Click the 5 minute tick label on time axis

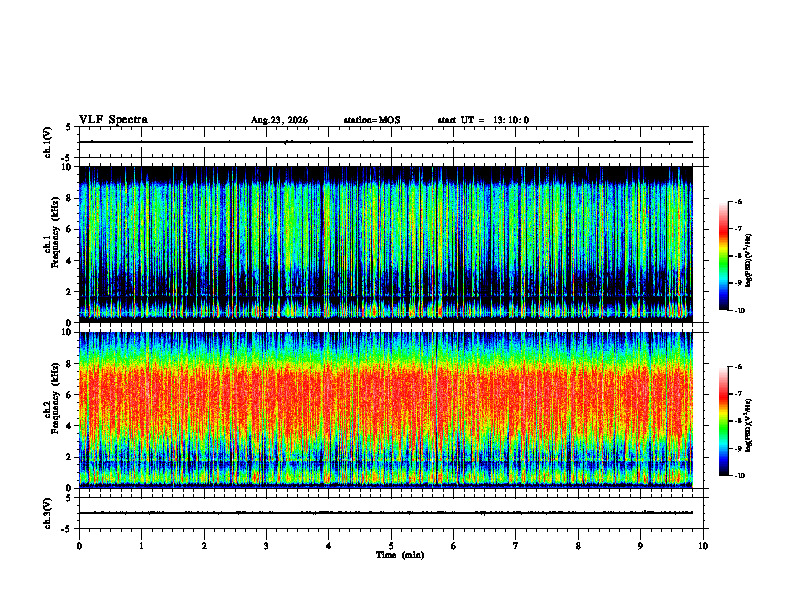coord(391,546)
